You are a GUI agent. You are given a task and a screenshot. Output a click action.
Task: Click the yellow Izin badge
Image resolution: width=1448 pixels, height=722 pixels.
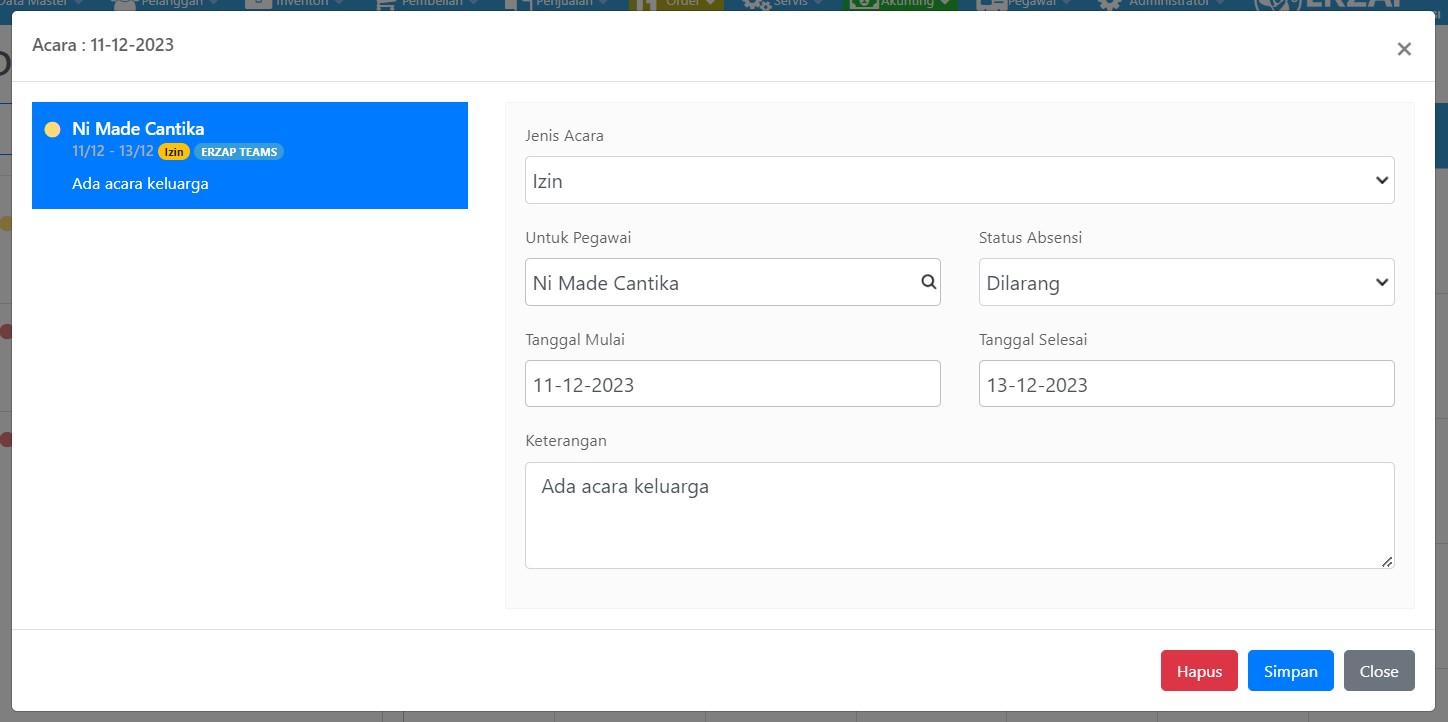click(174, 152)
